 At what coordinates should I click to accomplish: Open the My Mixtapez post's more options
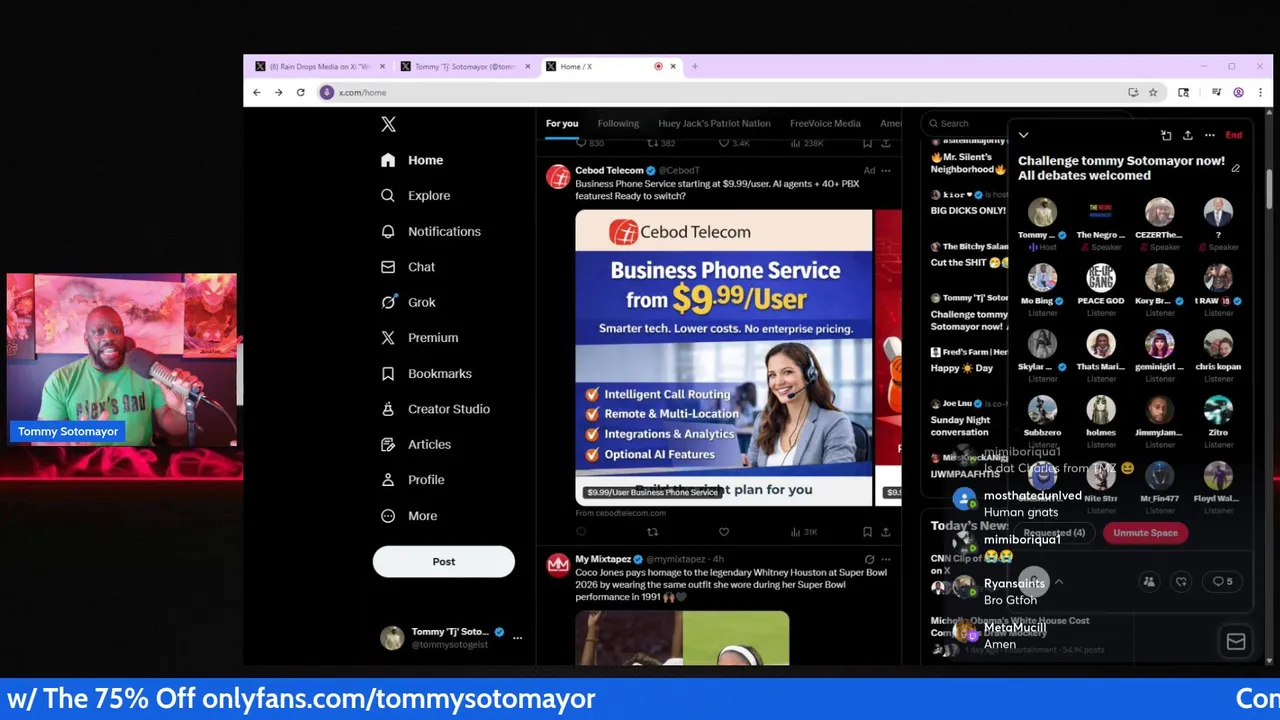point(885,559)
